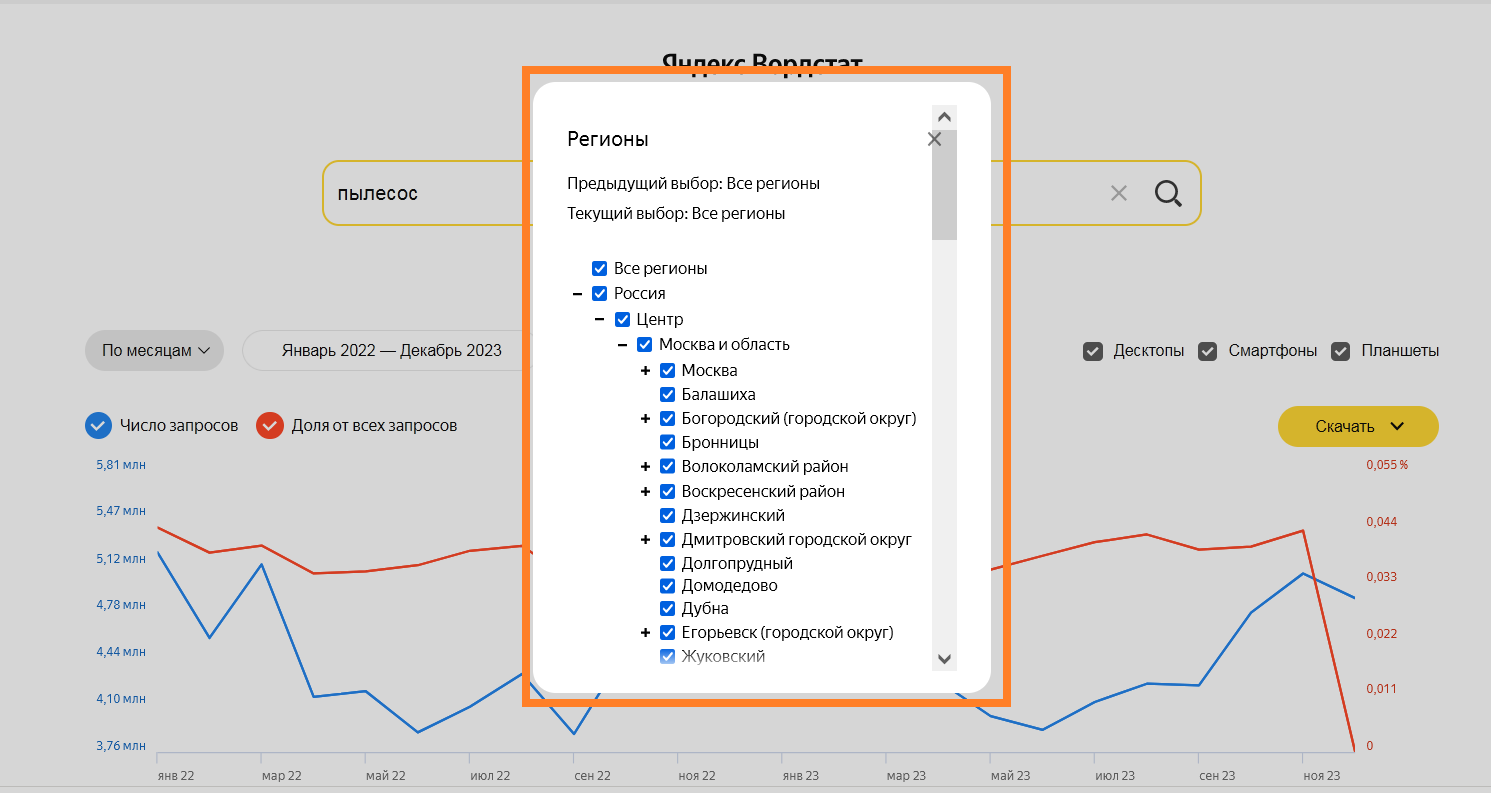The width and height of the screenshot is (1491, 793).
Task: Uncheck the Домодедово checkbox
Action: (x=668, y=586)
